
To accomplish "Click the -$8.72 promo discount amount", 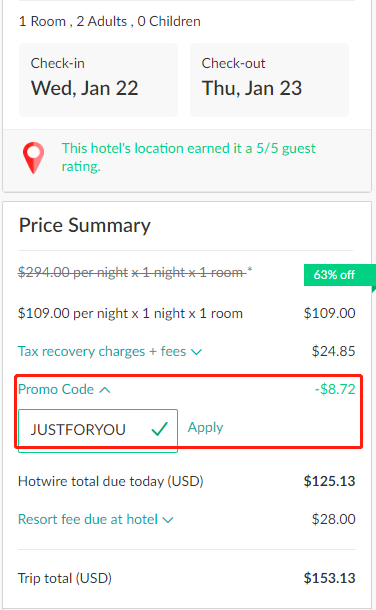I will [335, 389].
